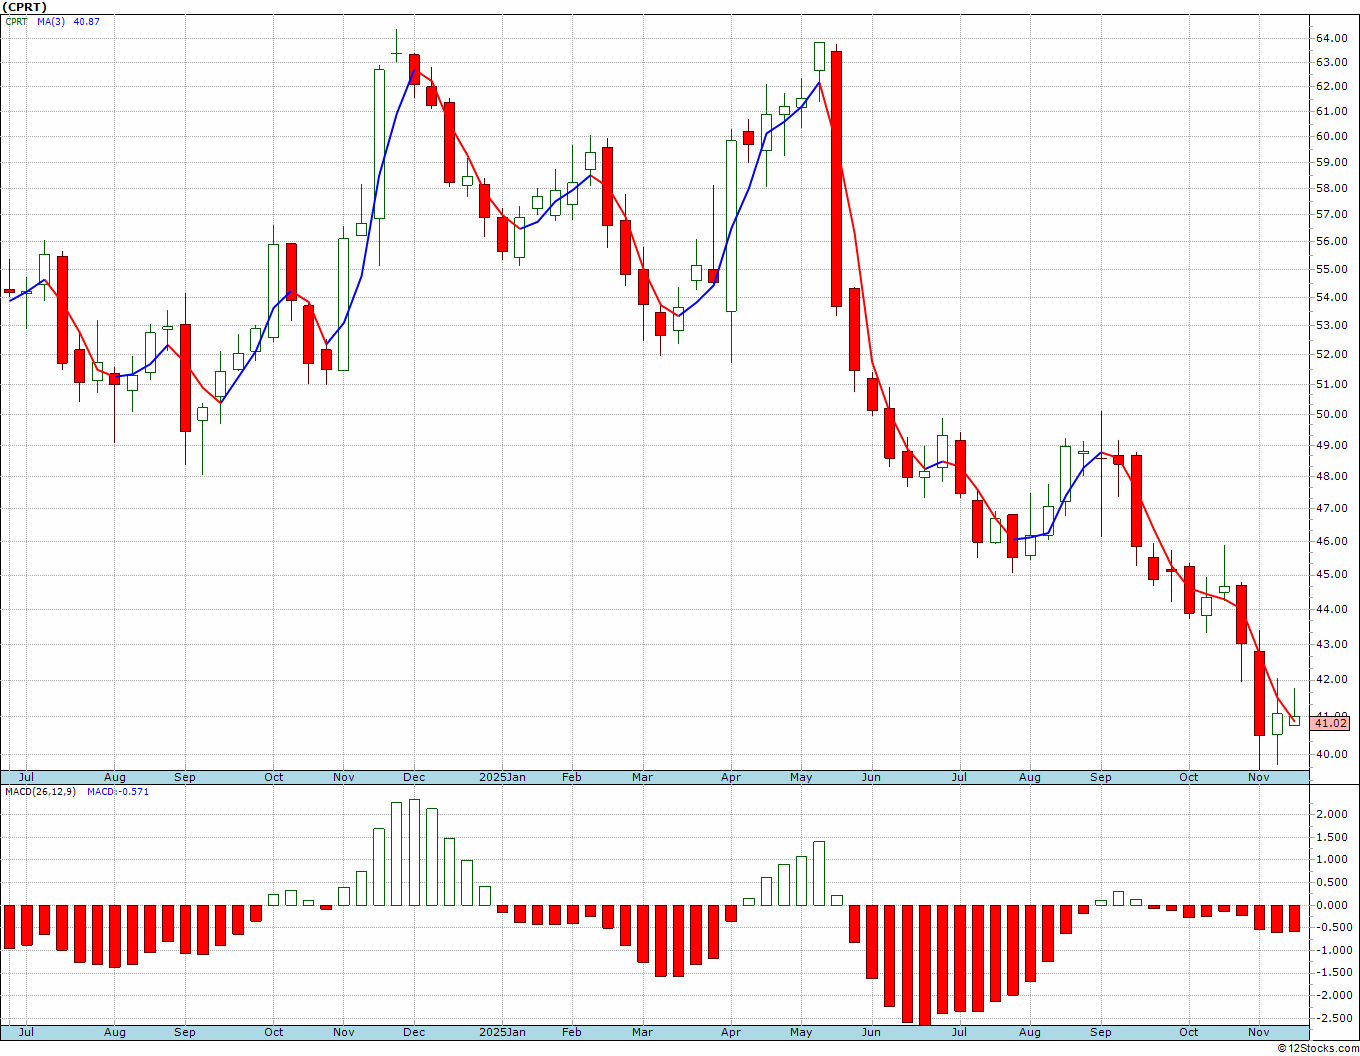Image resolution: width=1360 pixels, height=1056 pixels.
Task: Select the 2.000 MACD axis label
Action: click(1330, 815)
